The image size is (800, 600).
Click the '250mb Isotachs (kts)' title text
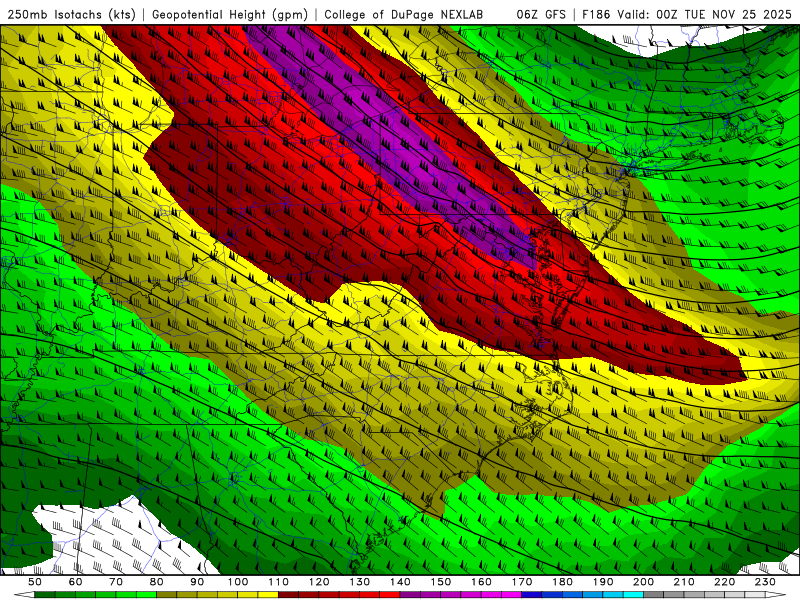[72, 14]
